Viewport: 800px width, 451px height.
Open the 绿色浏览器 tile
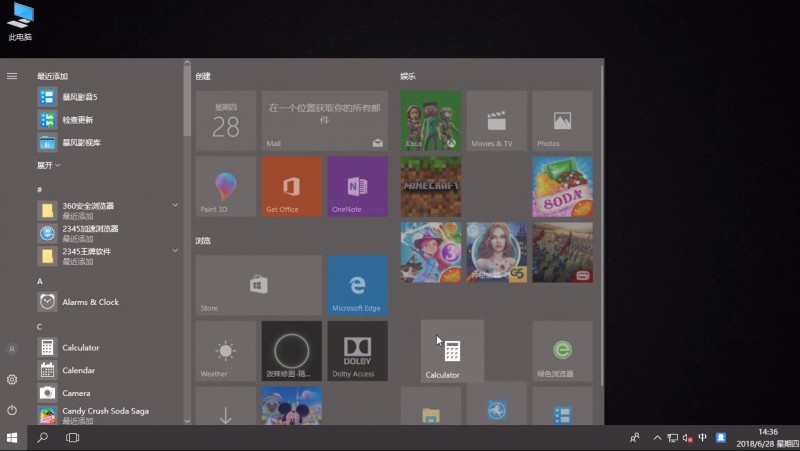point(563,351)
